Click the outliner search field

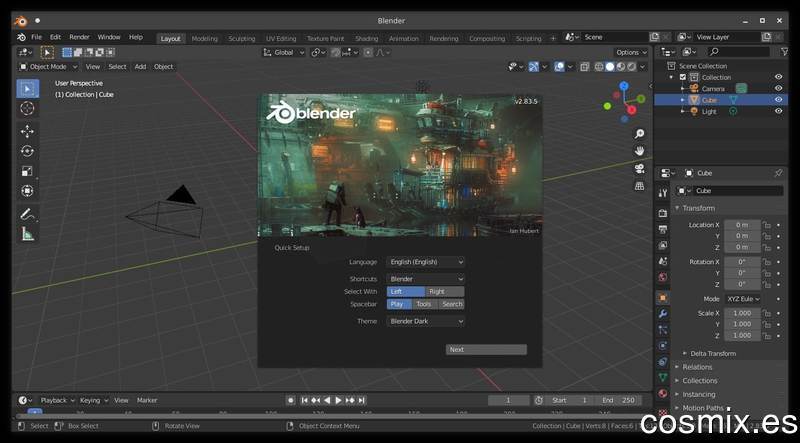coord(738,52)
